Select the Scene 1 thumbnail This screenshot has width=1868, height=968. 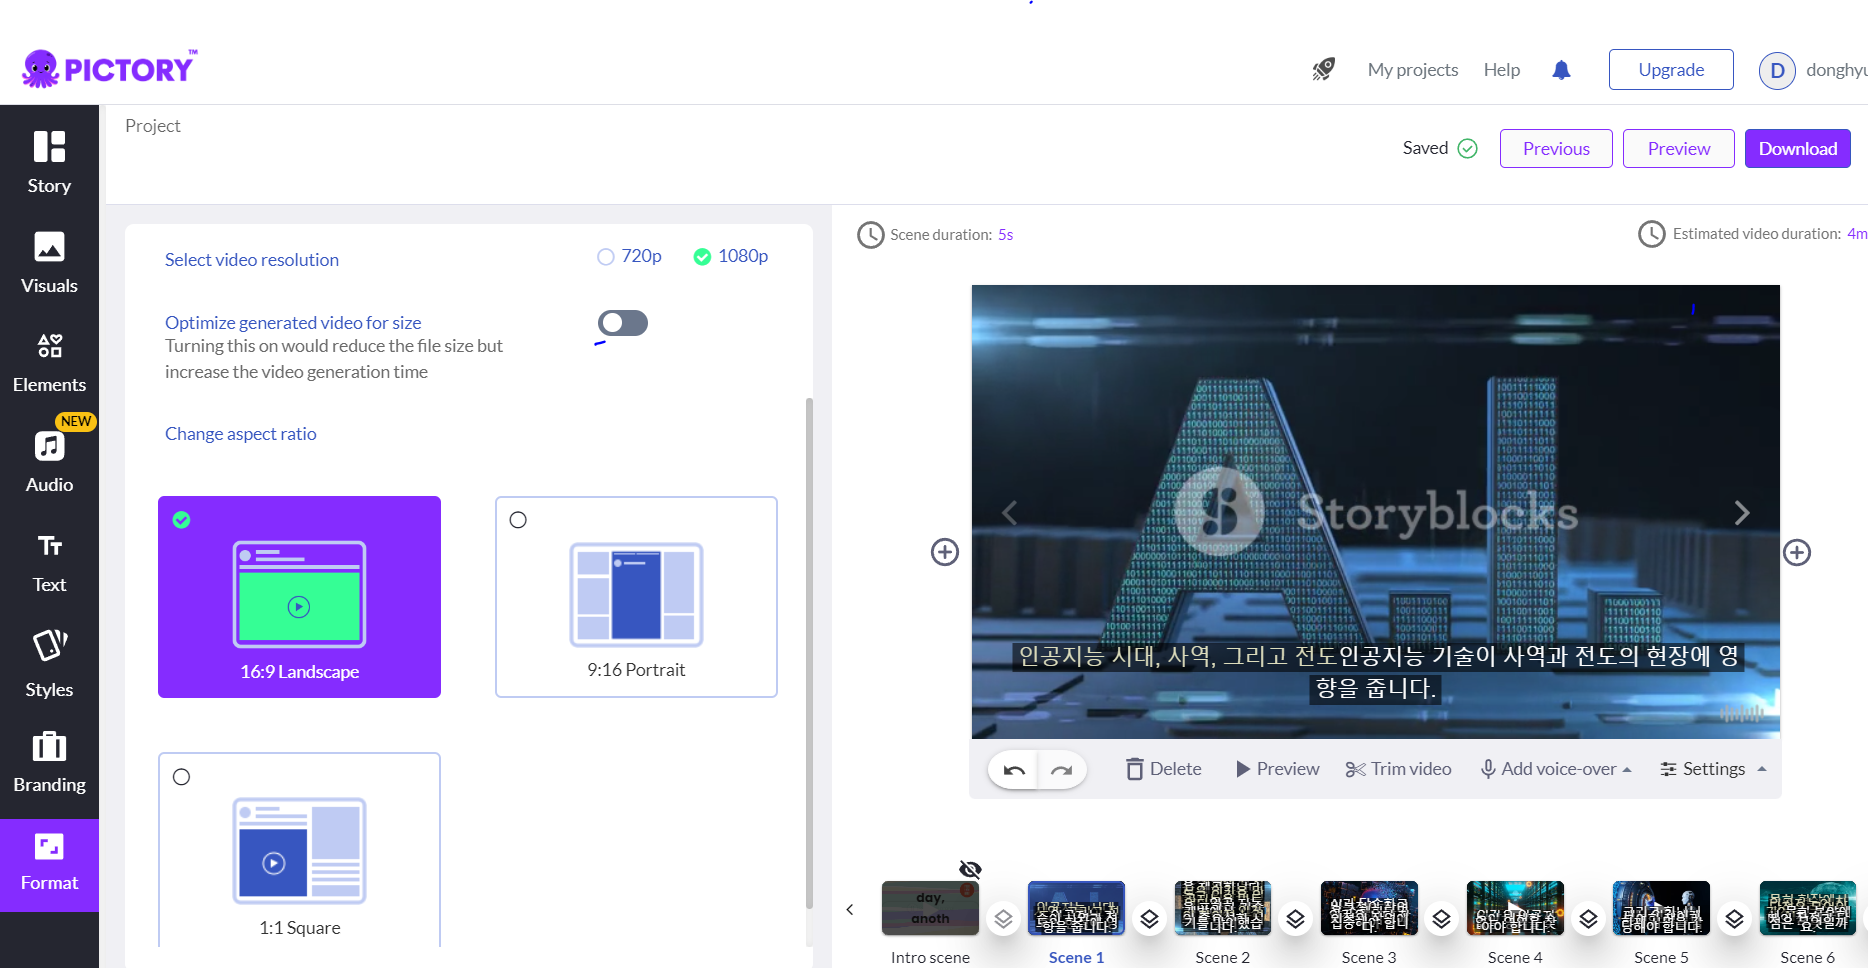[1076, 908]
